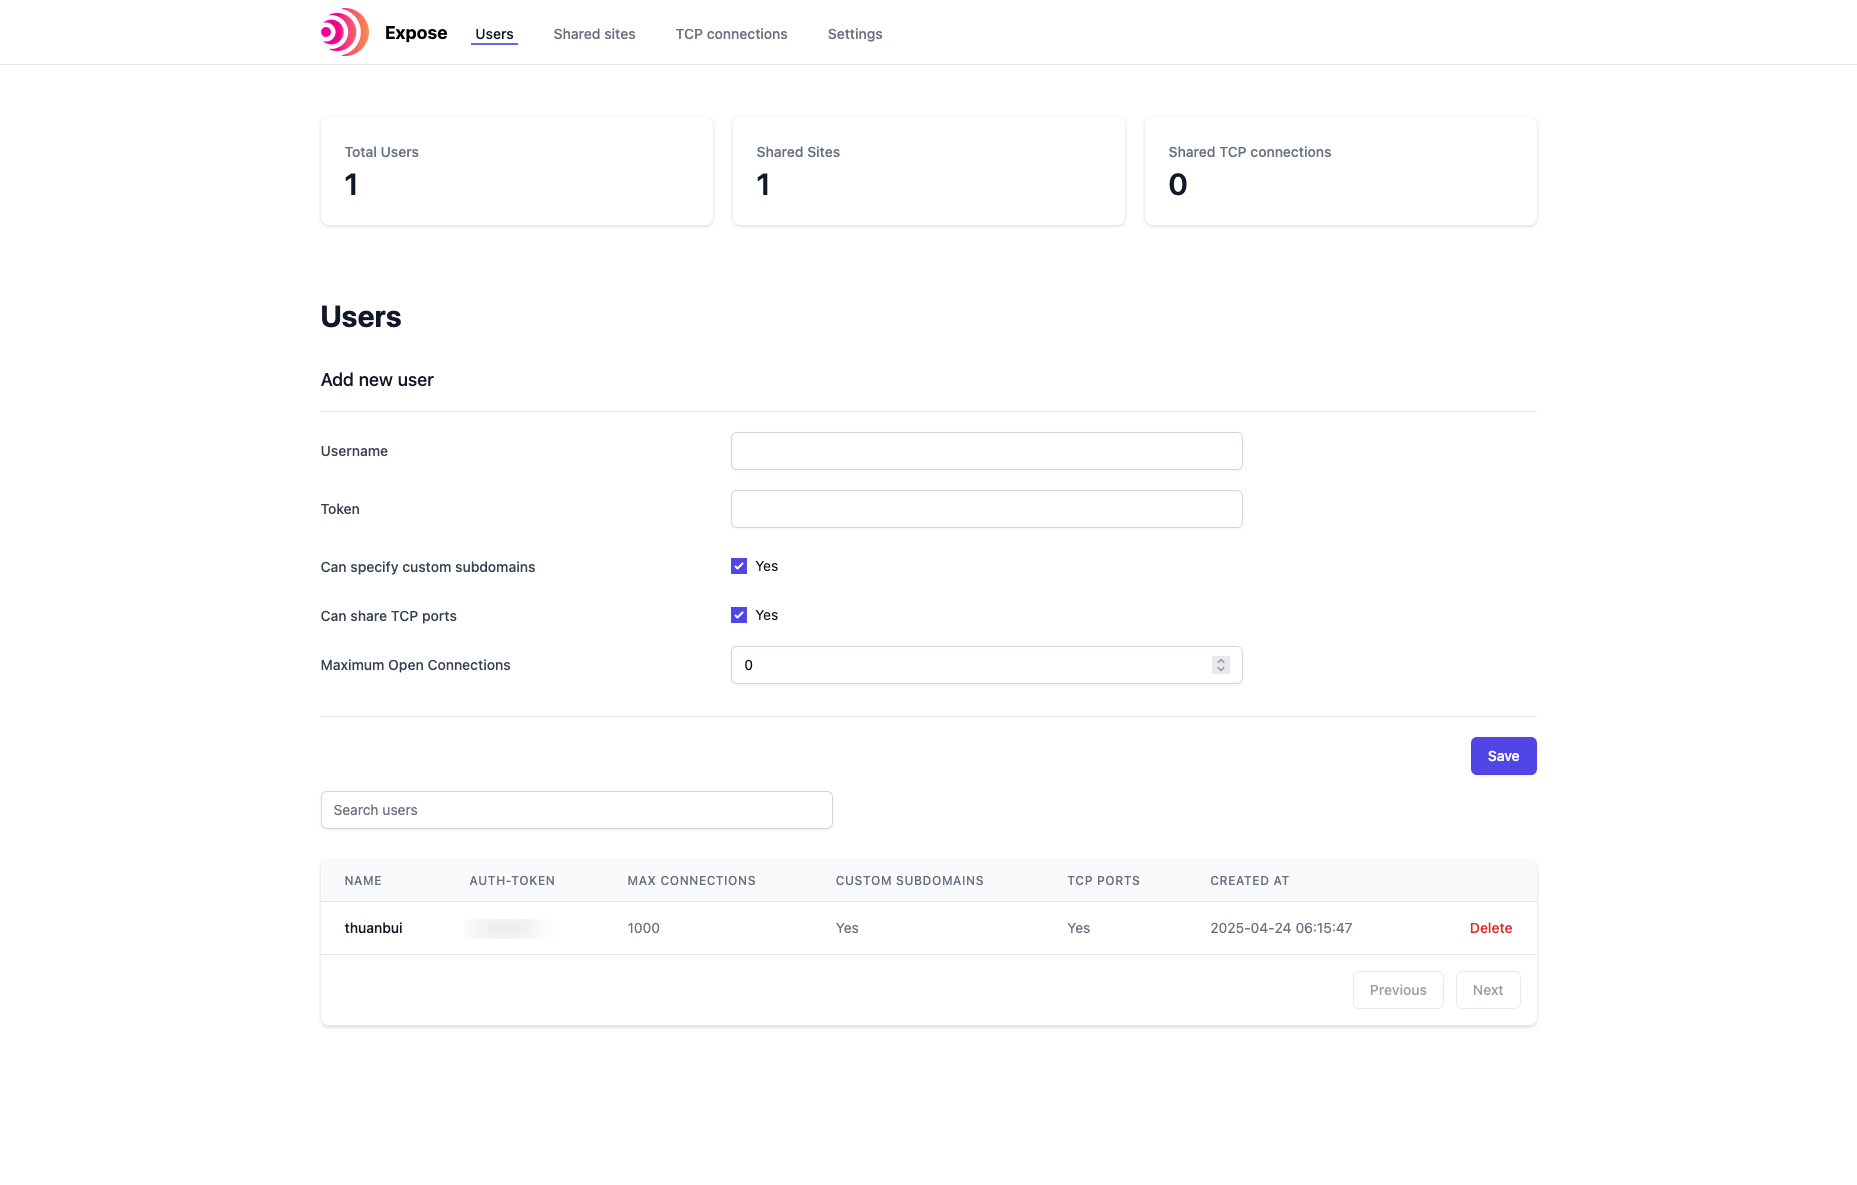1857x1185 pixels.
Task: Click the Next pagination button
Action: [1487, 990]
